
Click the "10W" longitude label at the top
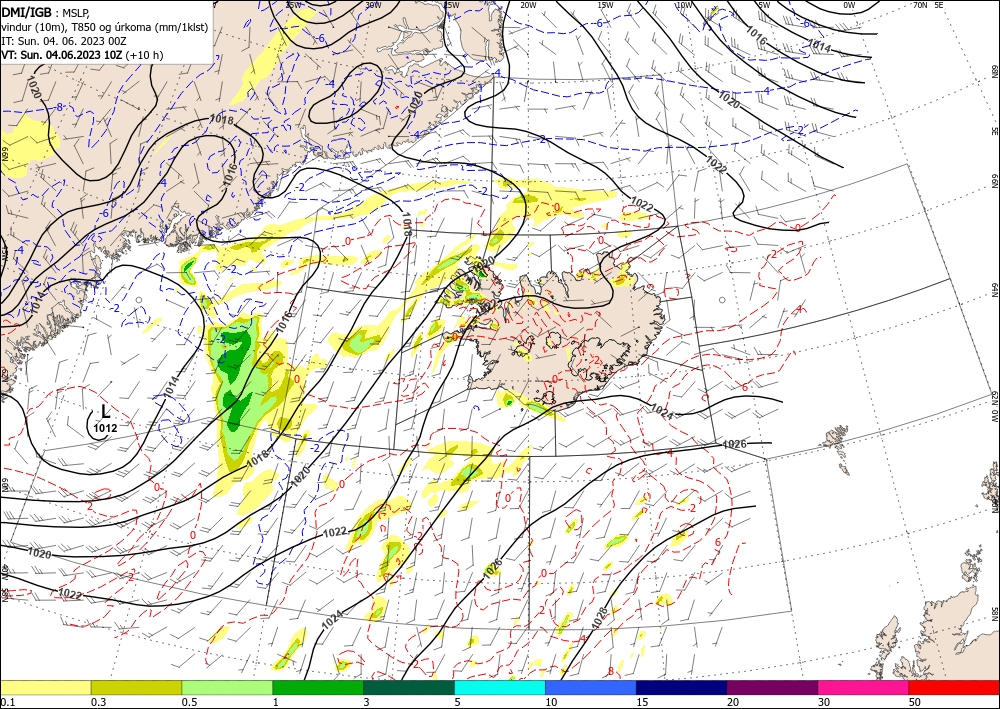[684, 5]
